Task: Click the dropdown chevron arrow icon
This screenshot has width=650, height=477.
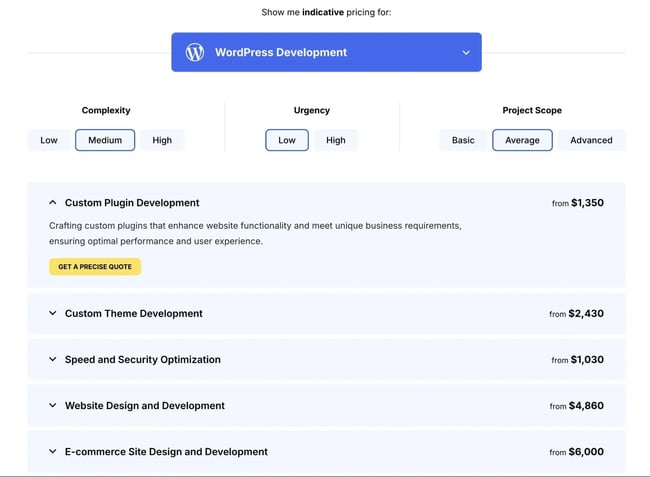Action: pos(465,53)
